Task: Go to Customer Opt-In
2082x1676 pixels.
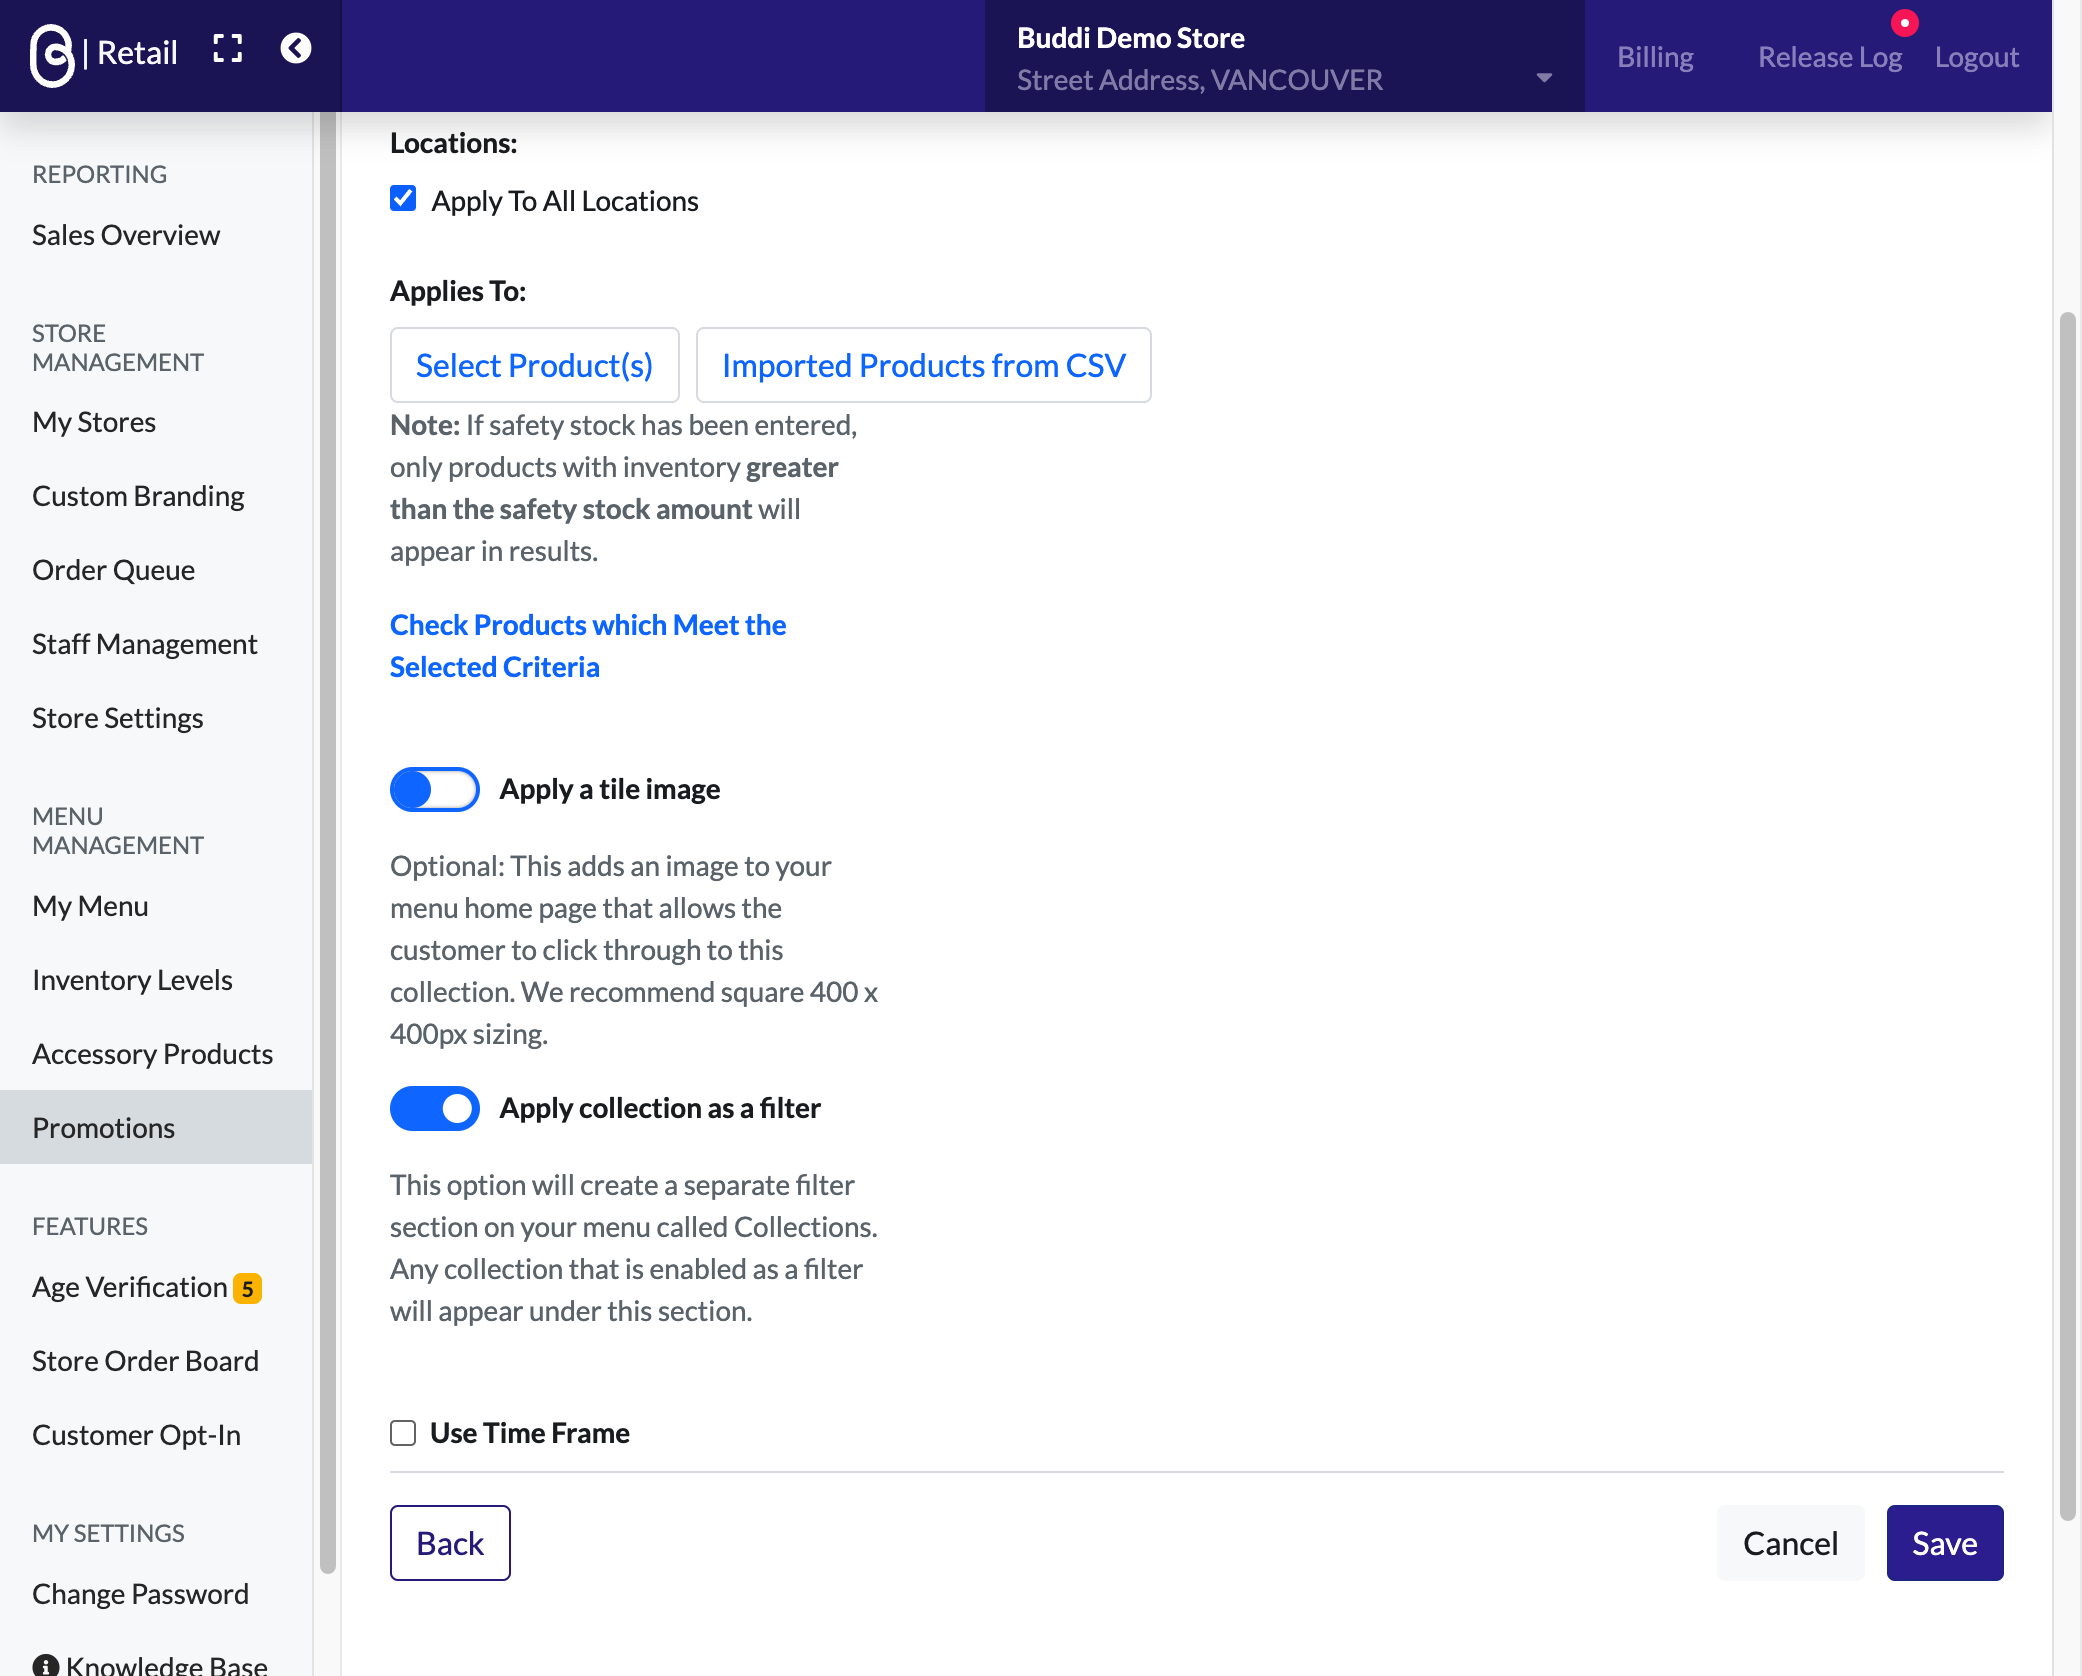Action: [136, 1435]
